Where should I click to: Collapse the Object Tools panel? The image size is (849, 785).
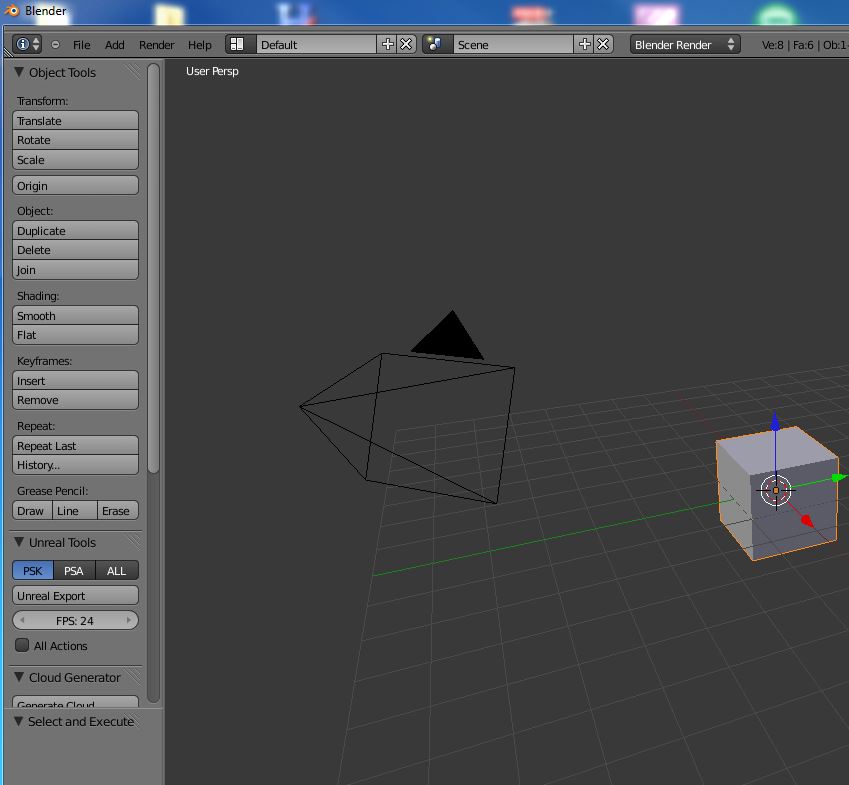pos(19,72)
